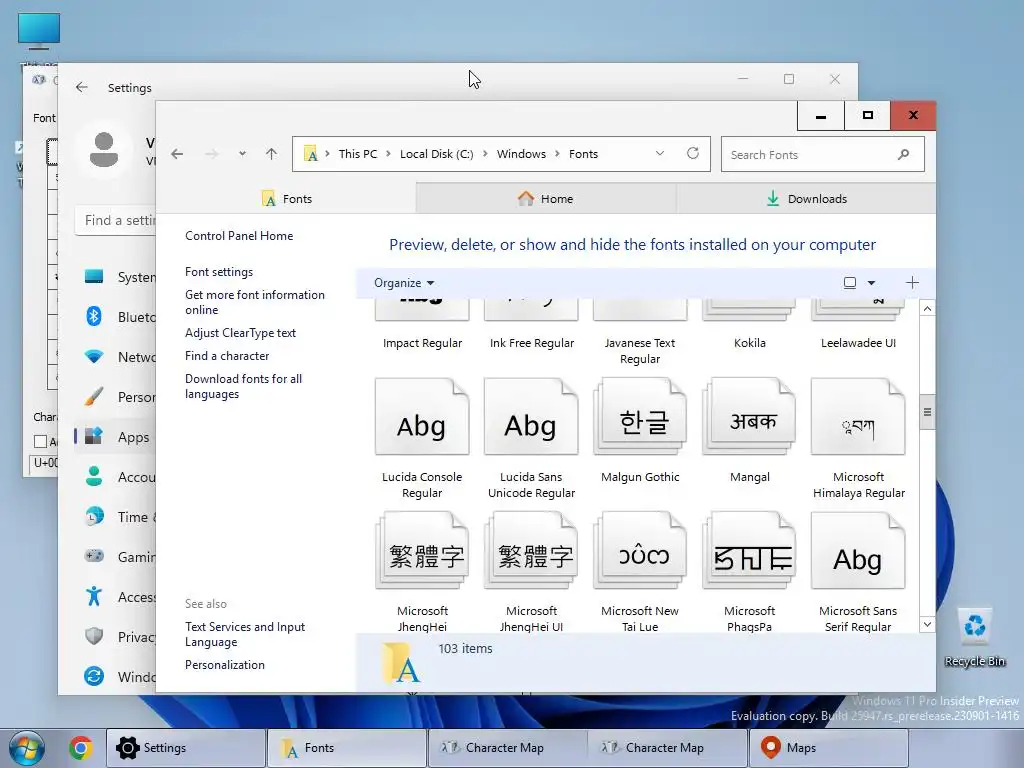Open Recycle Bin on desktop

[974, 637]
